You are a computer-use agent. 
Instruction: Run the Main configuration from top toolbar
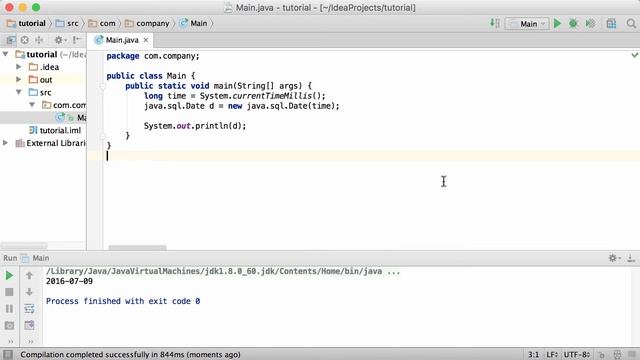[x=557, y=23]
